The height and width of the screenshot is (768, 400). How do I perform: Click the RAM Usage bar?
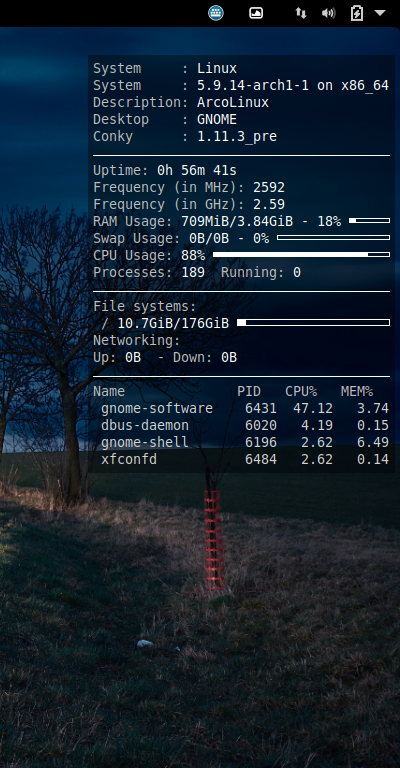click(x=369, y=221)
